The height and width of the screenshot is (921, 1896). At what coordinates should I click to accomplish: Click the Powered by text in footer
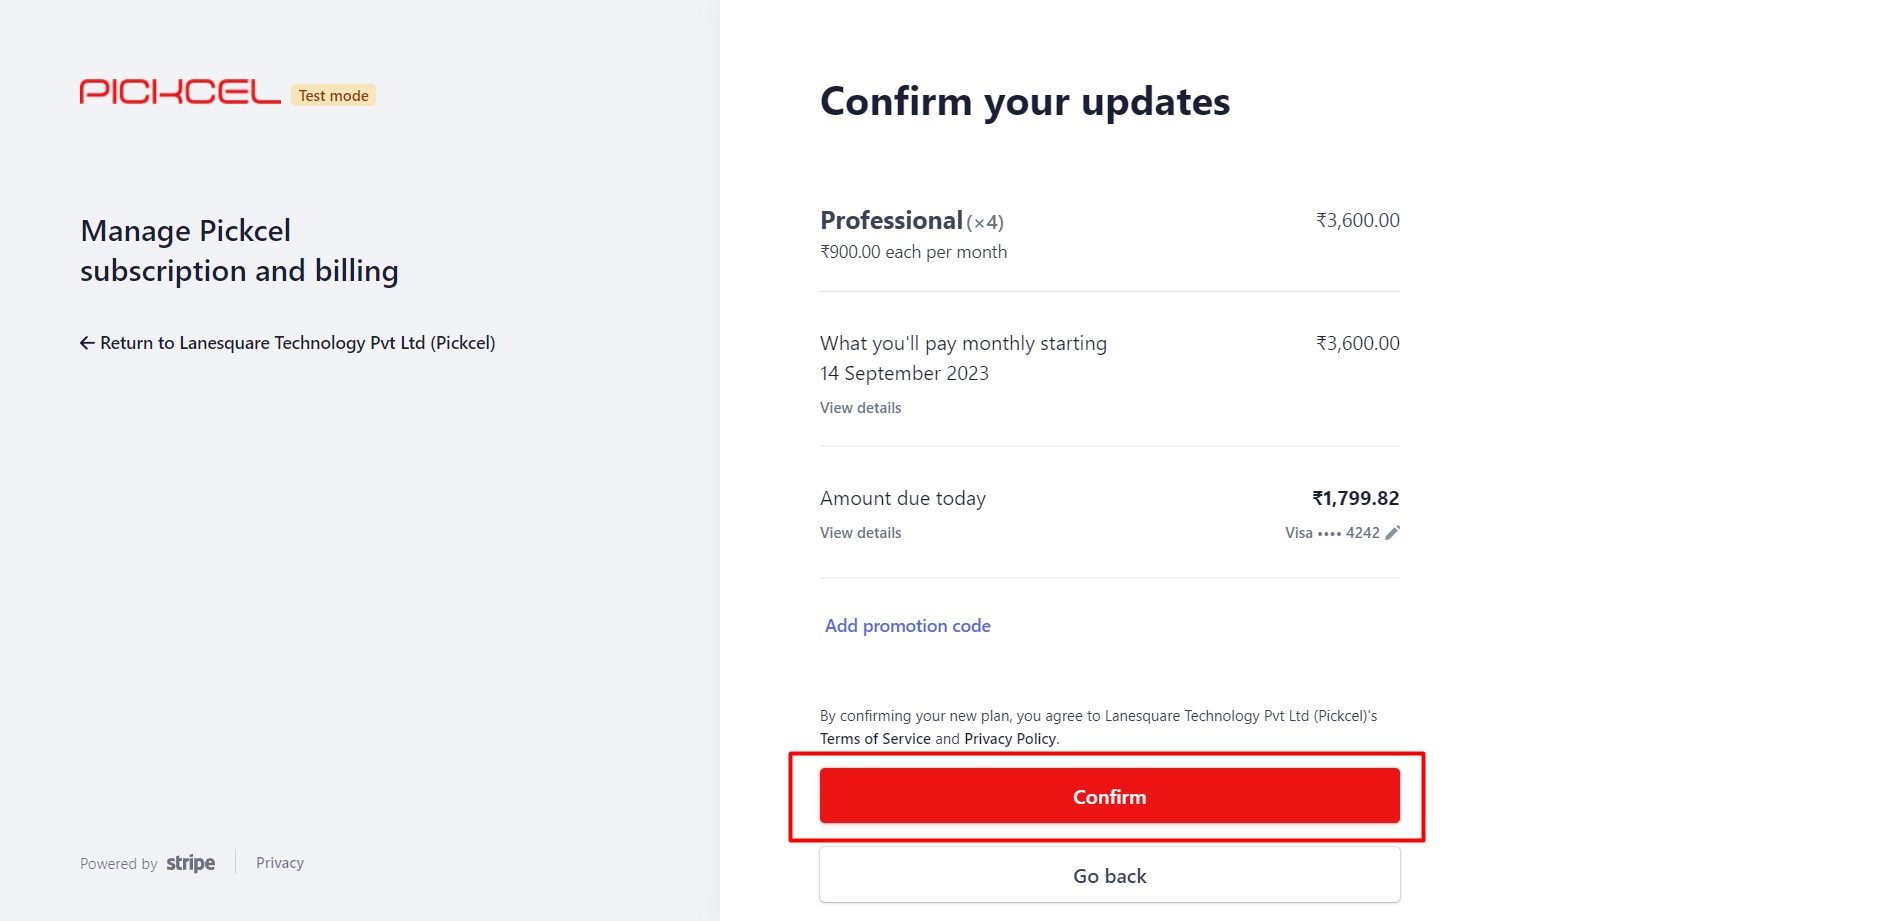pos(119,864)
